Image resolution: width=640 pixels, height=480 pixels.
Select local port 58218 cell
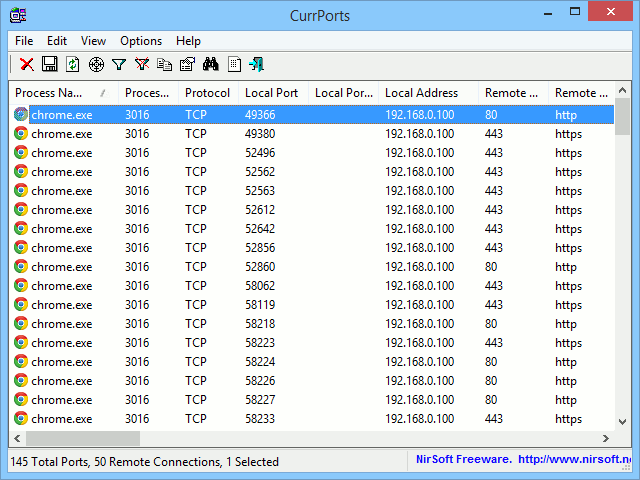point(260,324)
